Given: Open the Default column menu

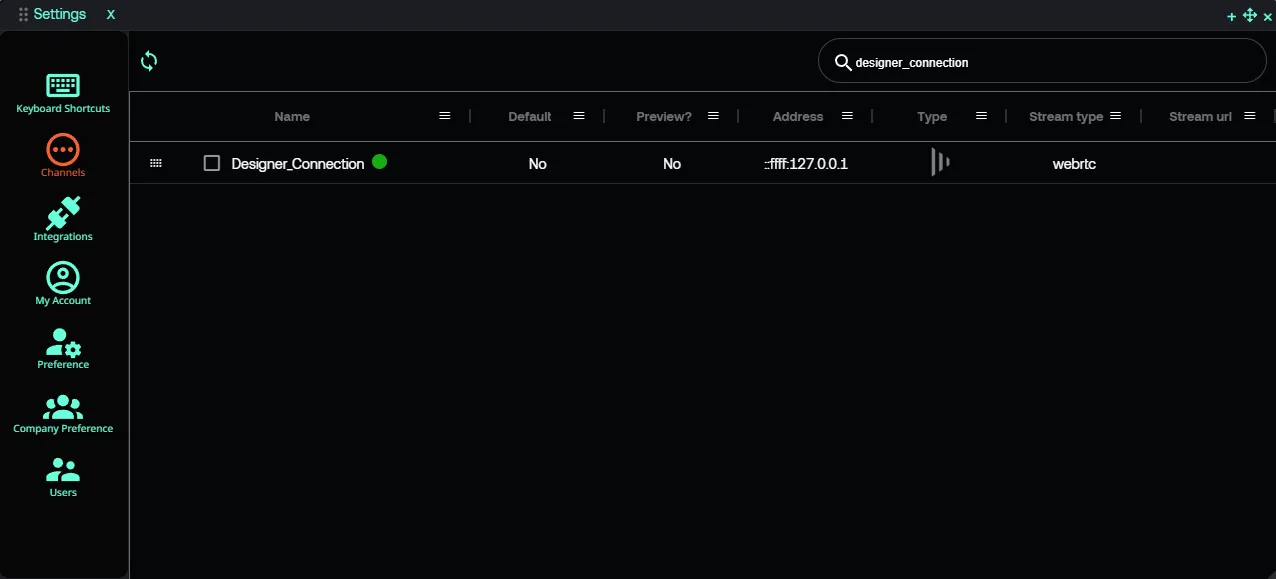Looking at the screenshot, I should 579,116.
